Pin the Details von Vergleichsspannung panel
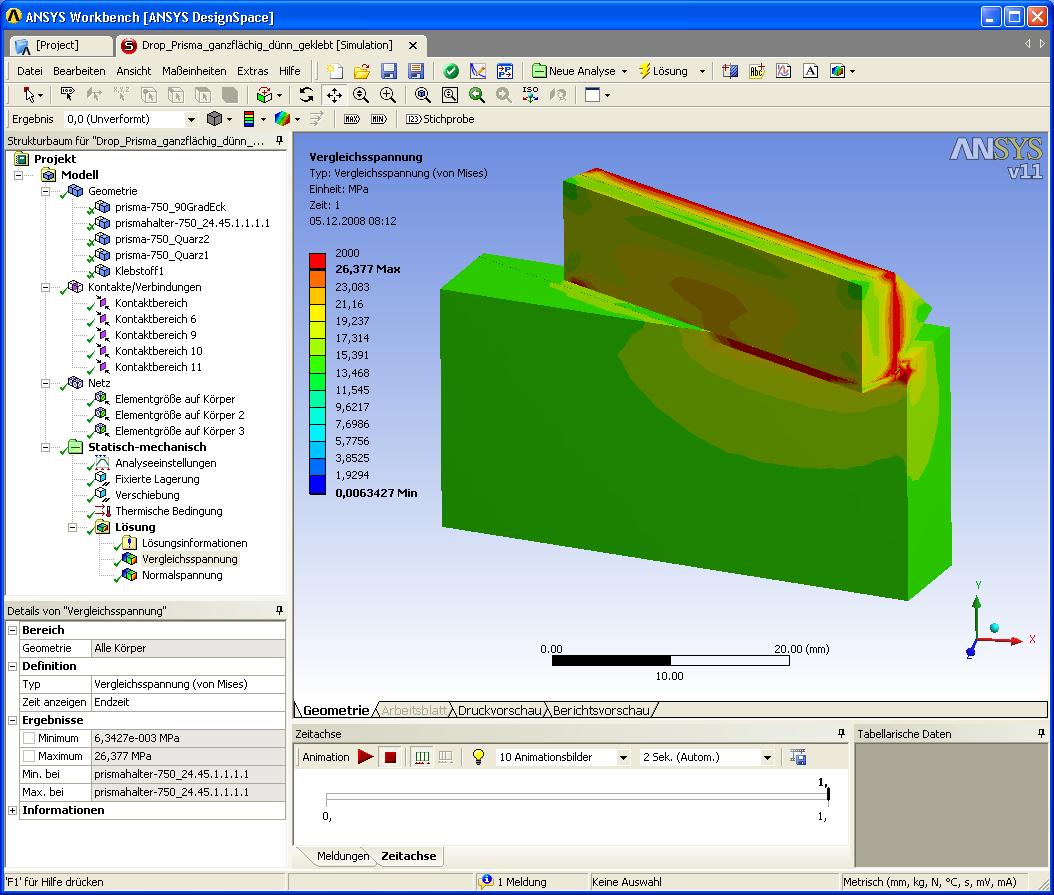 [280, 611]
